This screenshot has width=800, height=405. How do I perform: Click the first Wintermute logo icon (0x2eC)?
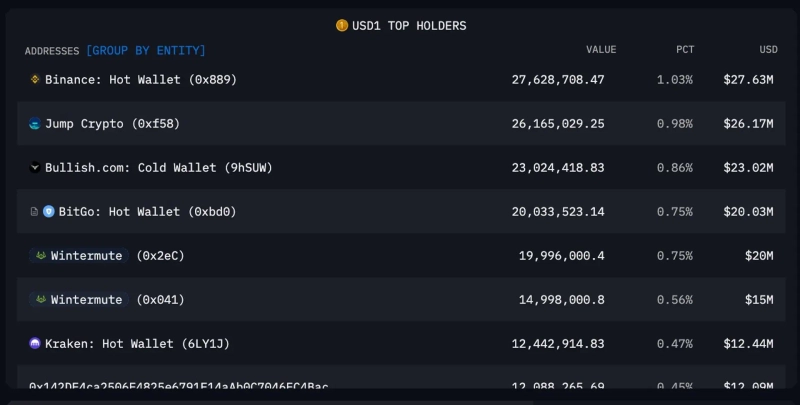[41, 256]
